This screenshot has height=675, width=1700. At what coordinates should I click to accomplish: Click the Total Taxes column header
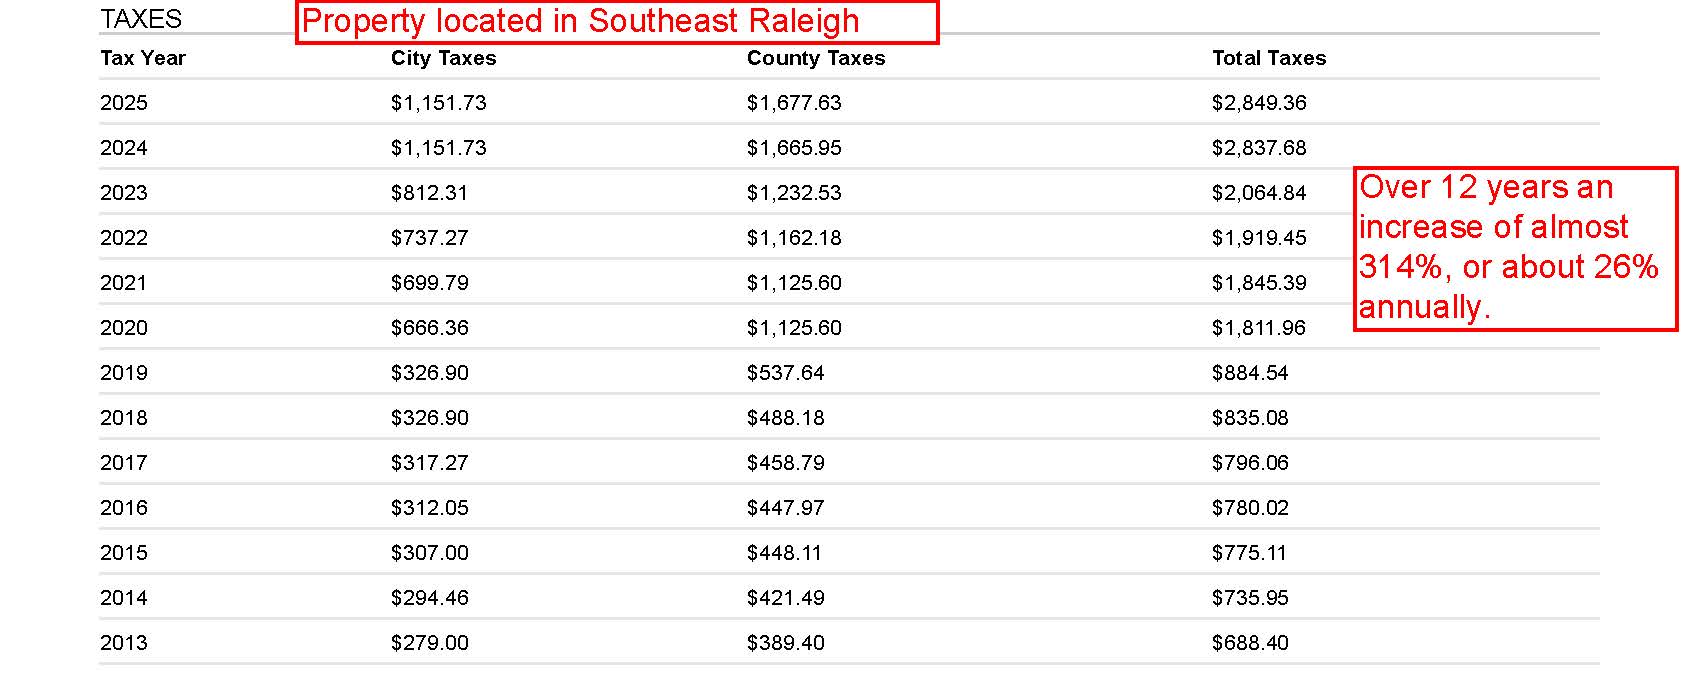pyautogui.click(x=1268, y=58)
